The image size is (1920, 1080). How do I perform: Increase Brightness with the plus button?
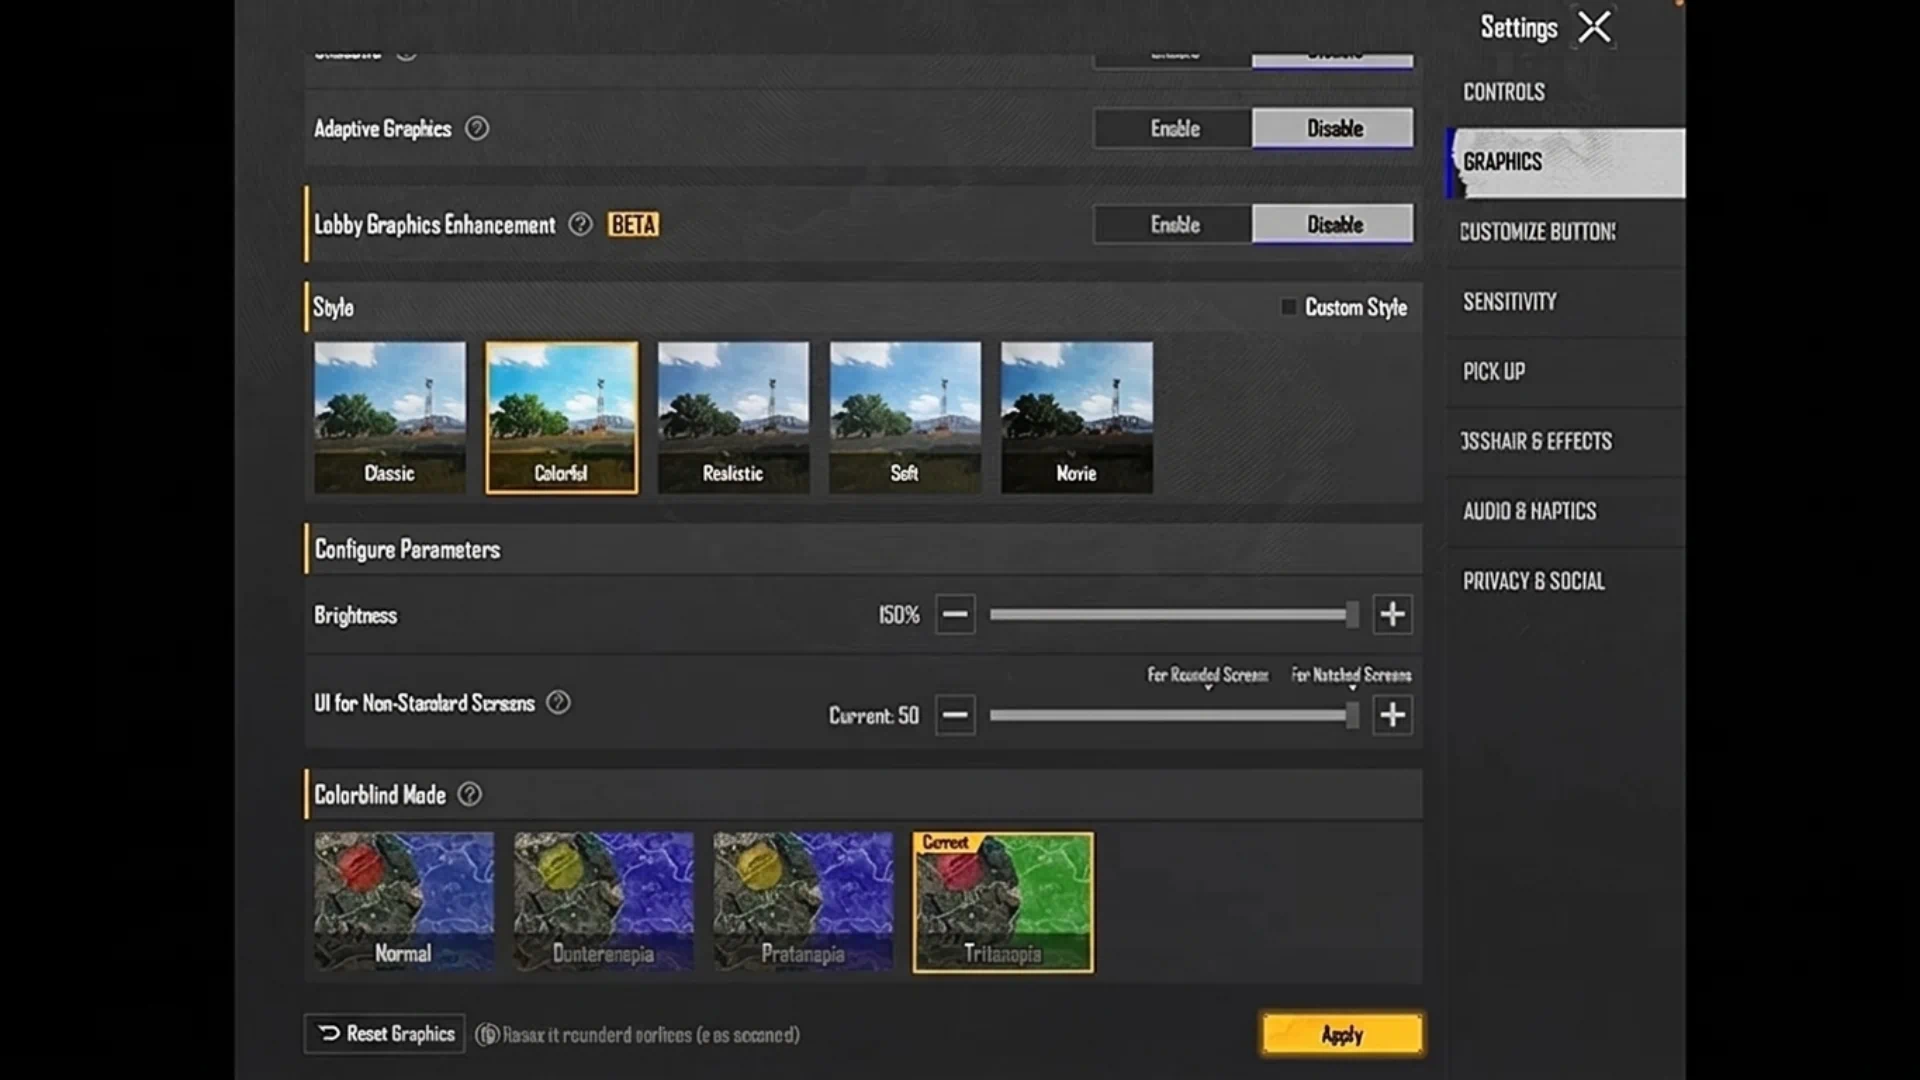pyautogui.click(x=1392, y=614)
